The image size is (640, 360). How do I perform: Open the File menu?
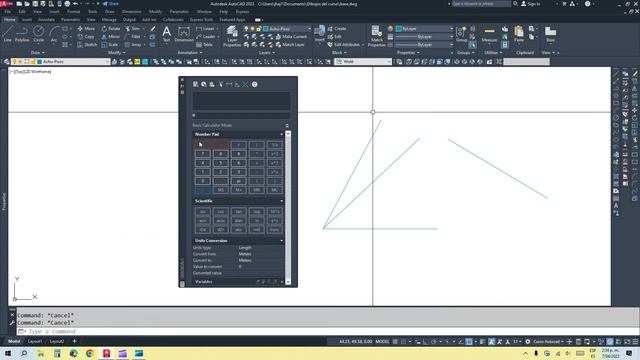point(8,12)
